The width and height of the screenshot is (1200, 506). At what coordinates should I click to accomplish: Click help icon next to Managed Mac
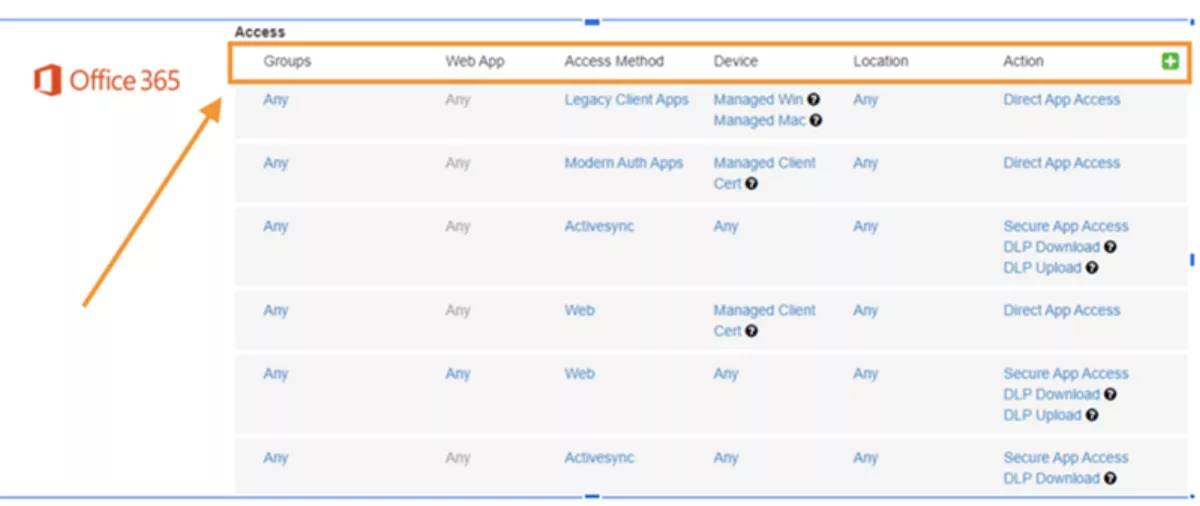(816, 121)
